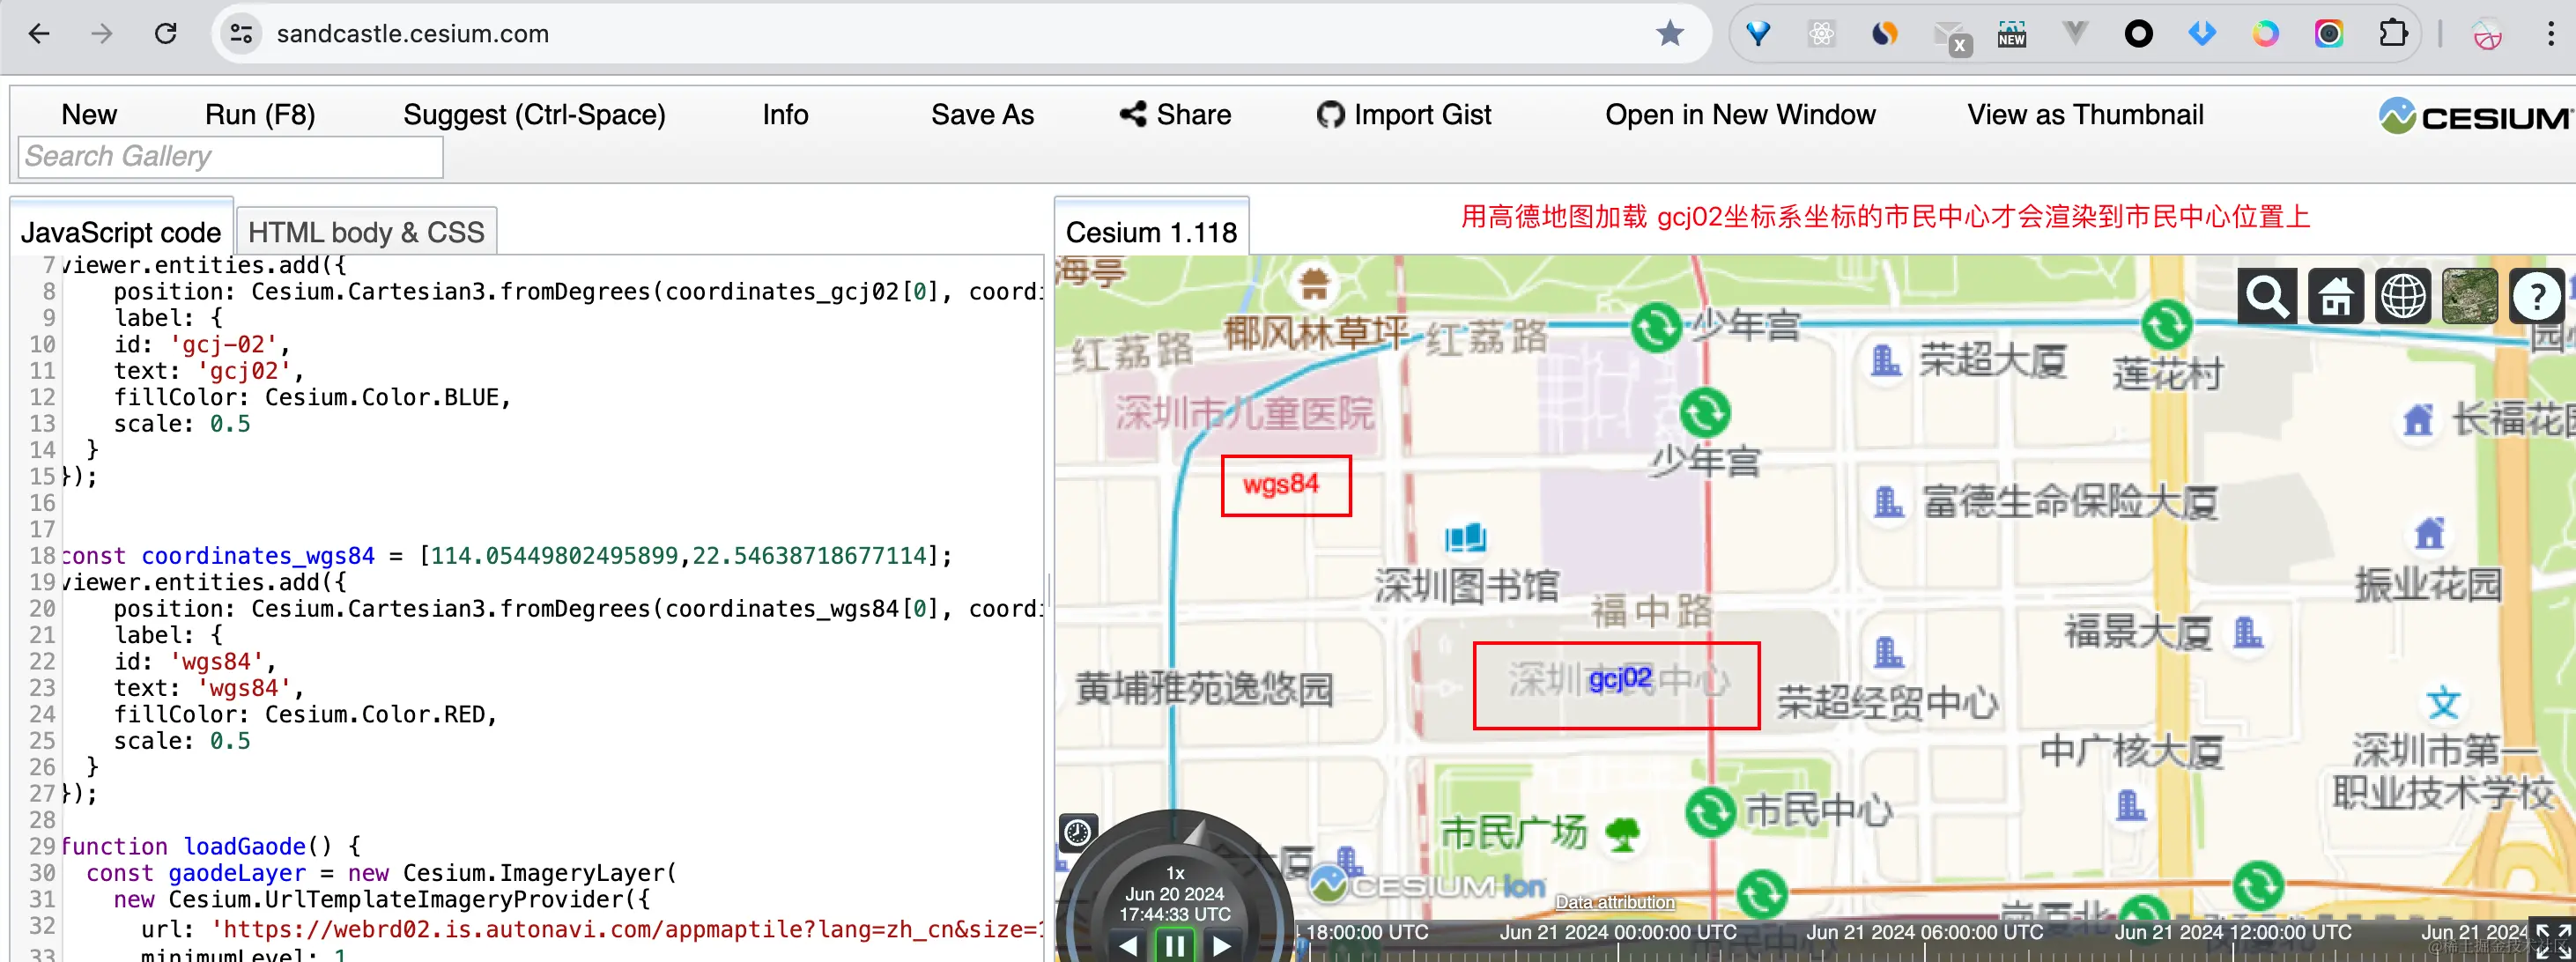The height and width of the screenshot is (962, 2576).
Task: Click the geocoder search magnifier icon
Action: point(2265,297)
